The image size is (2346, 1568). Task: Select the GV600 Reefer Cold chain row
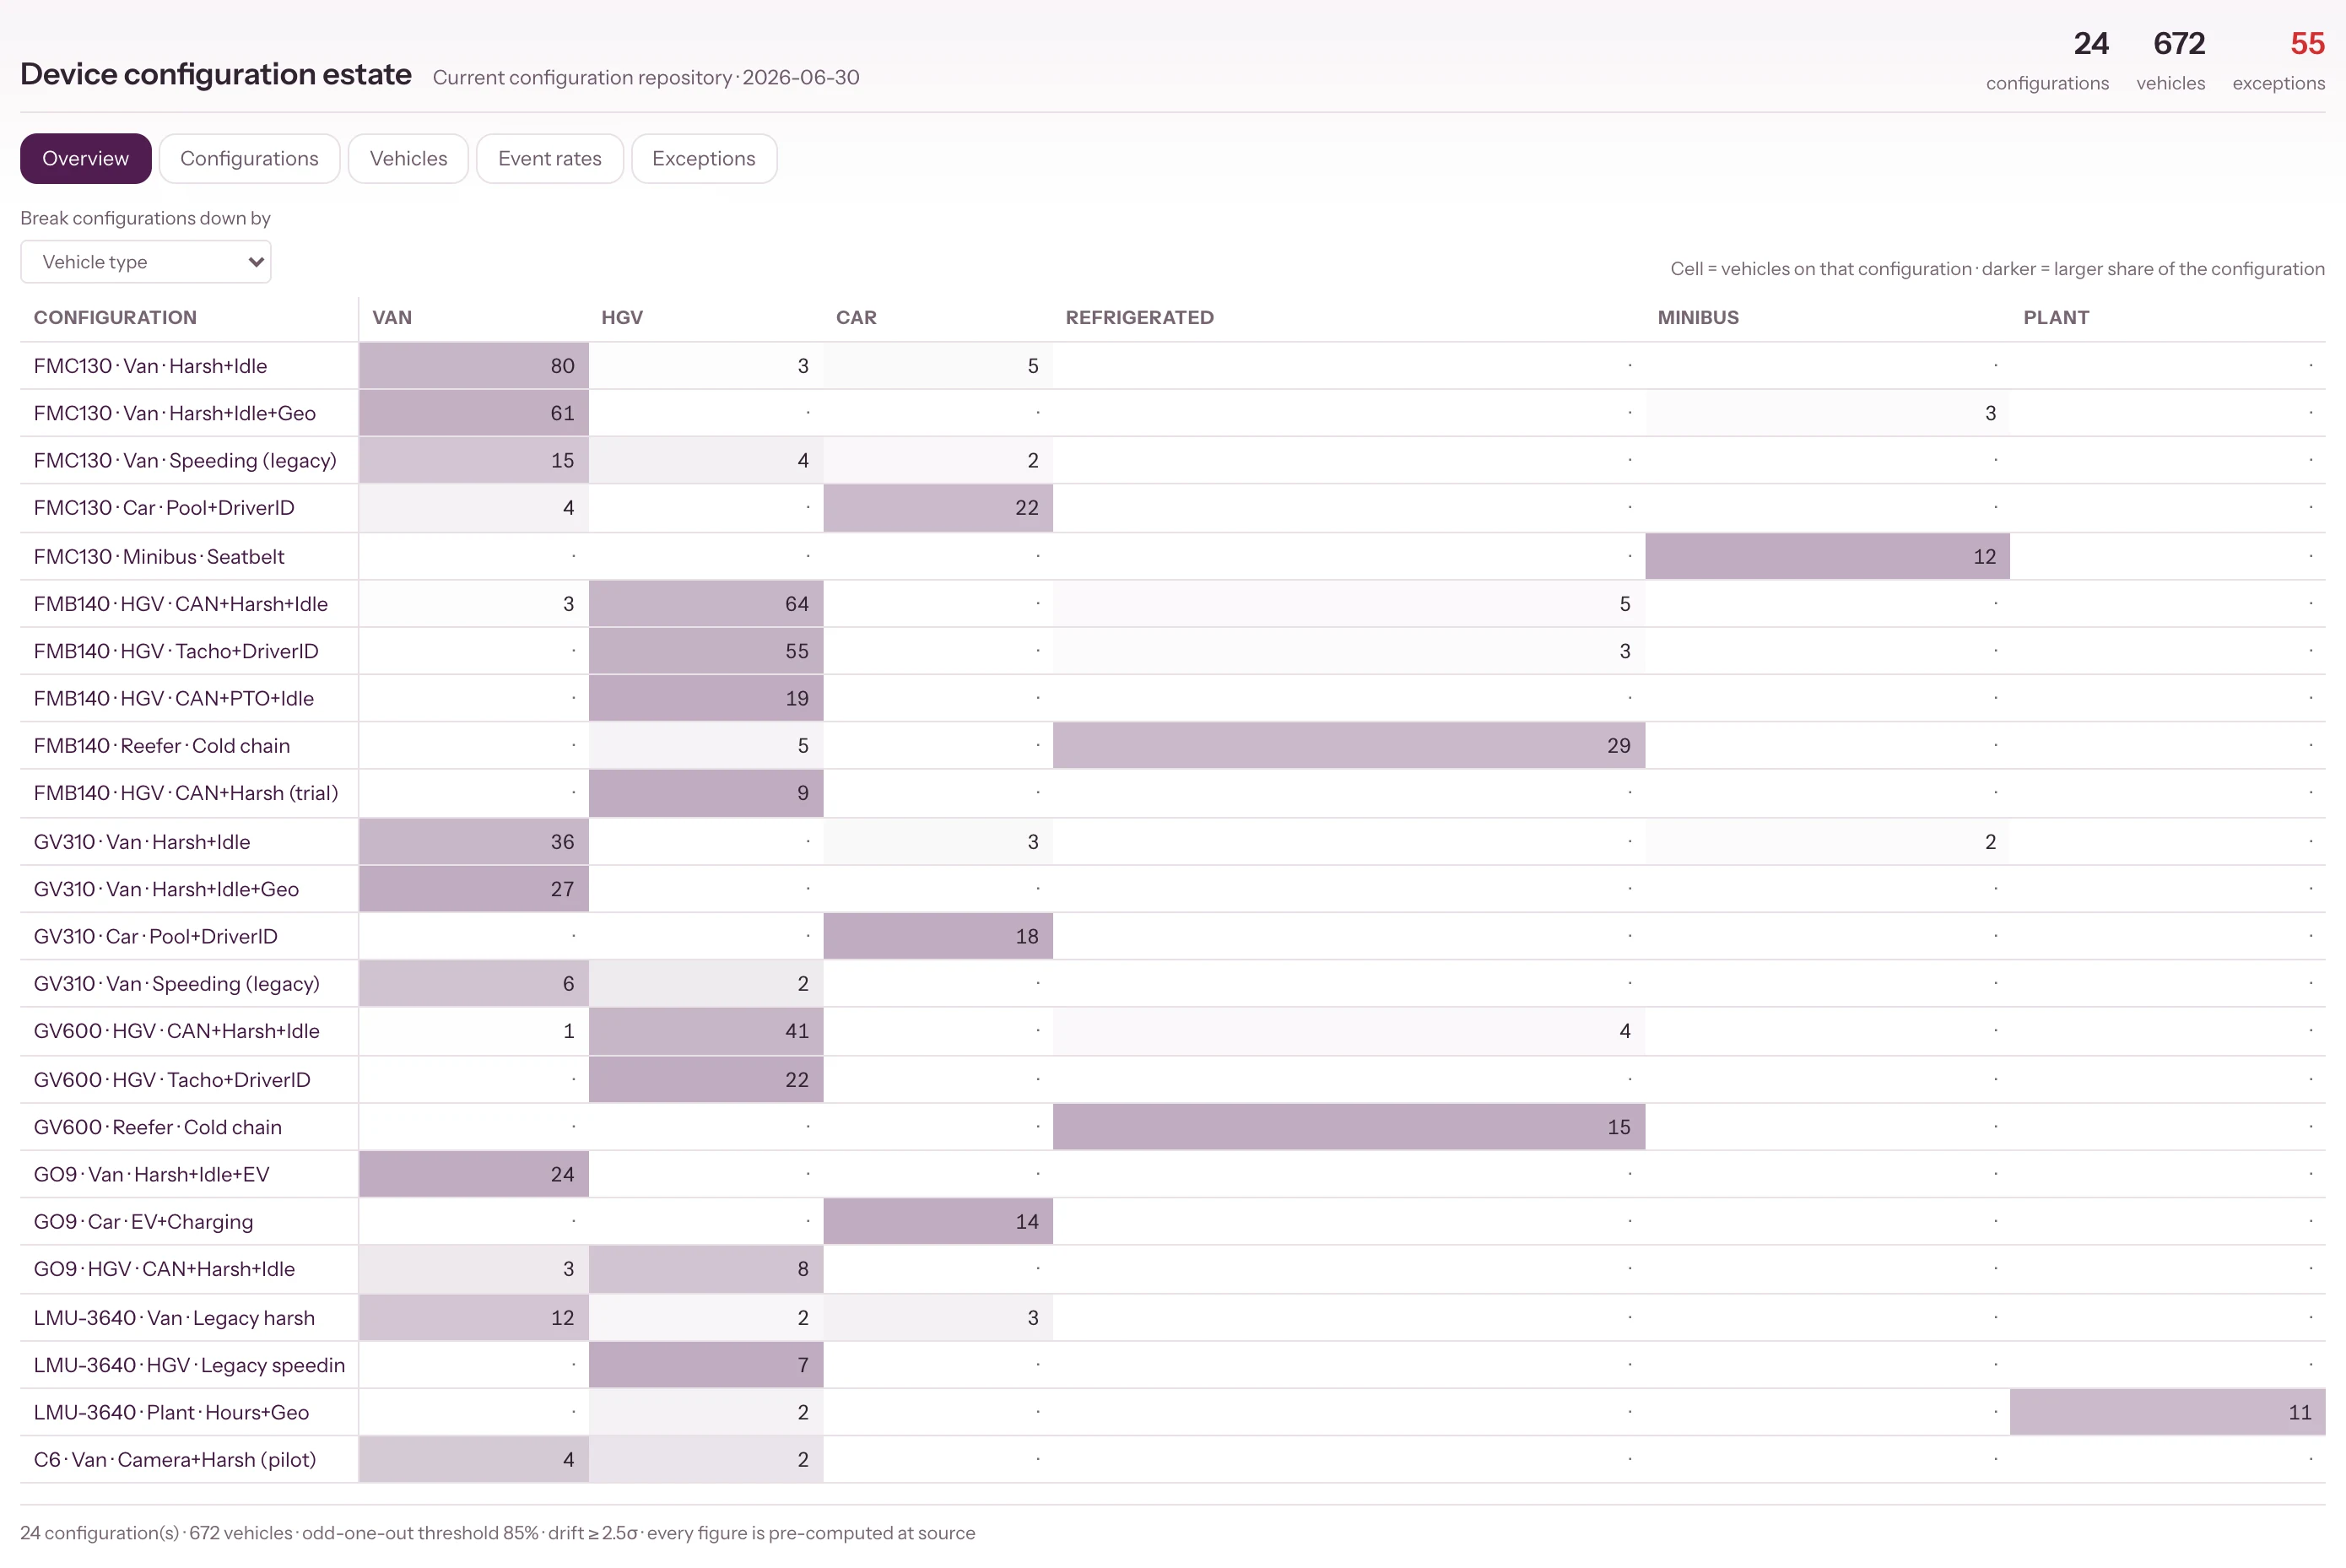click(1173, 1127)
